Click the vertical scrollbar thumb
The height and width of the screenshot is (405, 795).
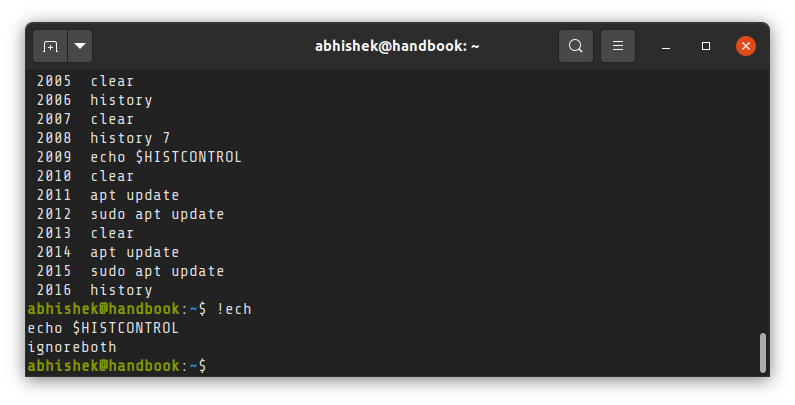coord(763,353)
